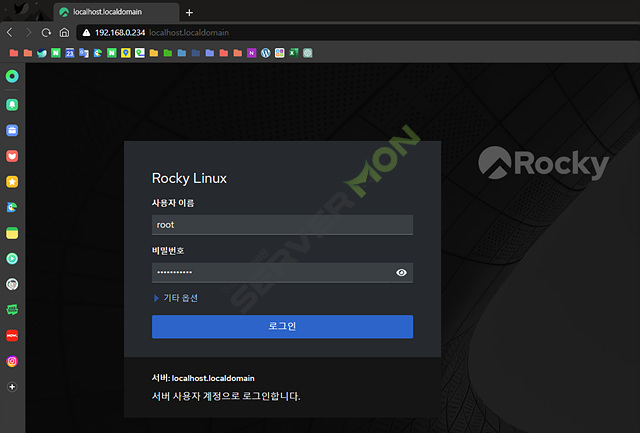Viewport: 640px width, 433px height.
Task: Click the green circle icon atop the sidebar
Action: pos(12,76)
